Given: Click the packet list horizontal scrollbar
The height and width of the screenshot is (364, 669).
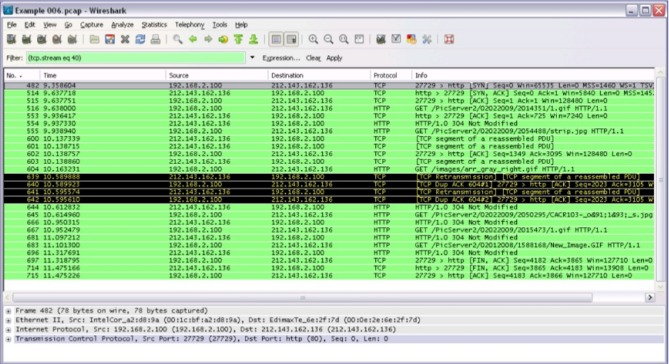Looking at the screenshot, I should 303,297.
